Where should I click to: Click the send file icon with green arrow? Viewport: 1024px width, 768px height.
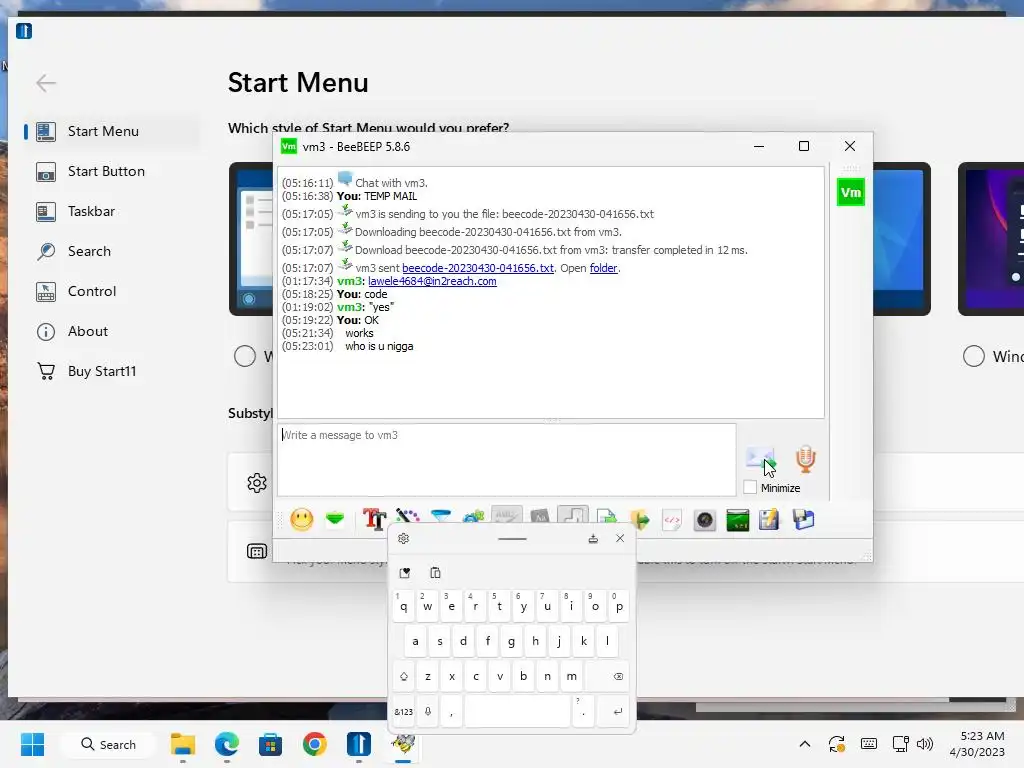[607, 517]
